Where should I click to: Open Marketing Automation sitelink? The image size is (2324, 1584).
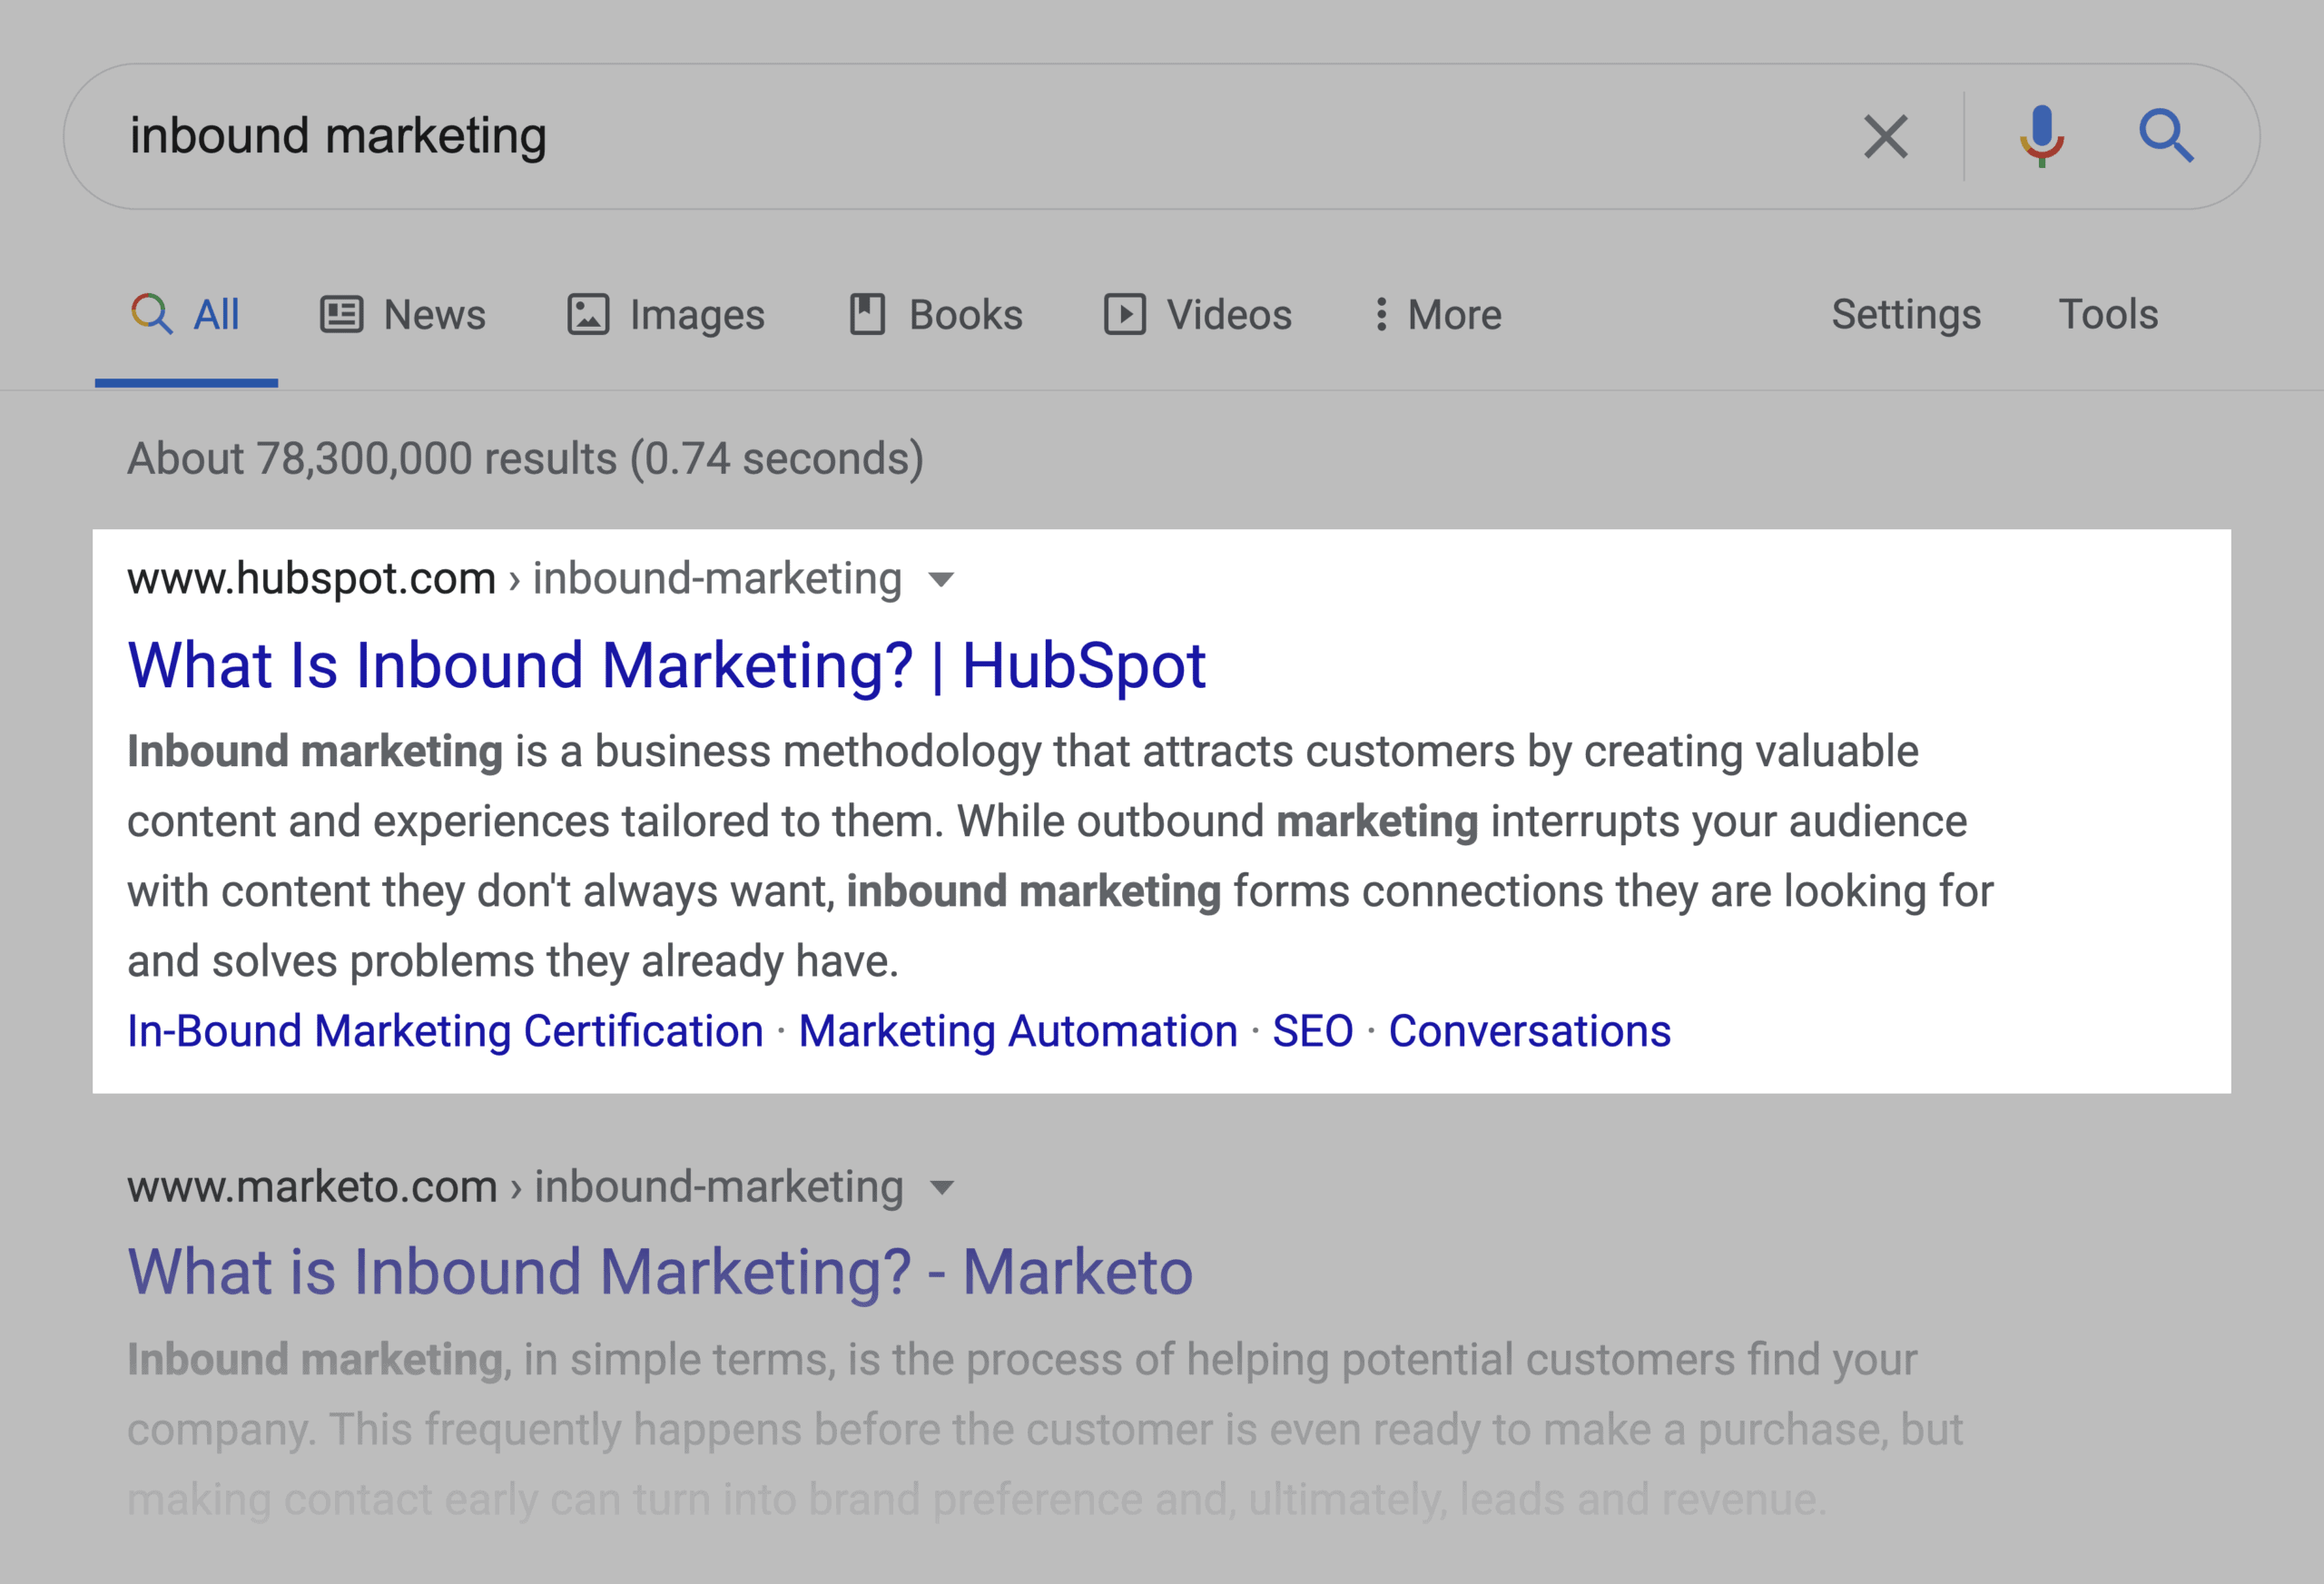pos(1018,1031)
